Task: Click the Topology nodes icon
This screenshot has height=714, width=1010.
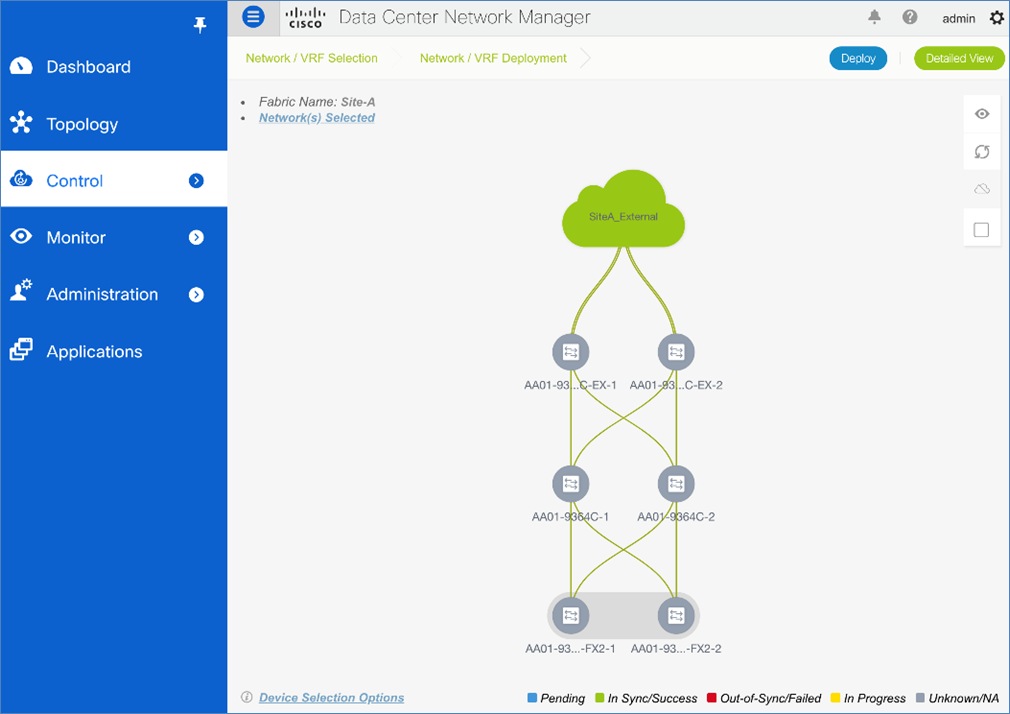Action: 21,122
